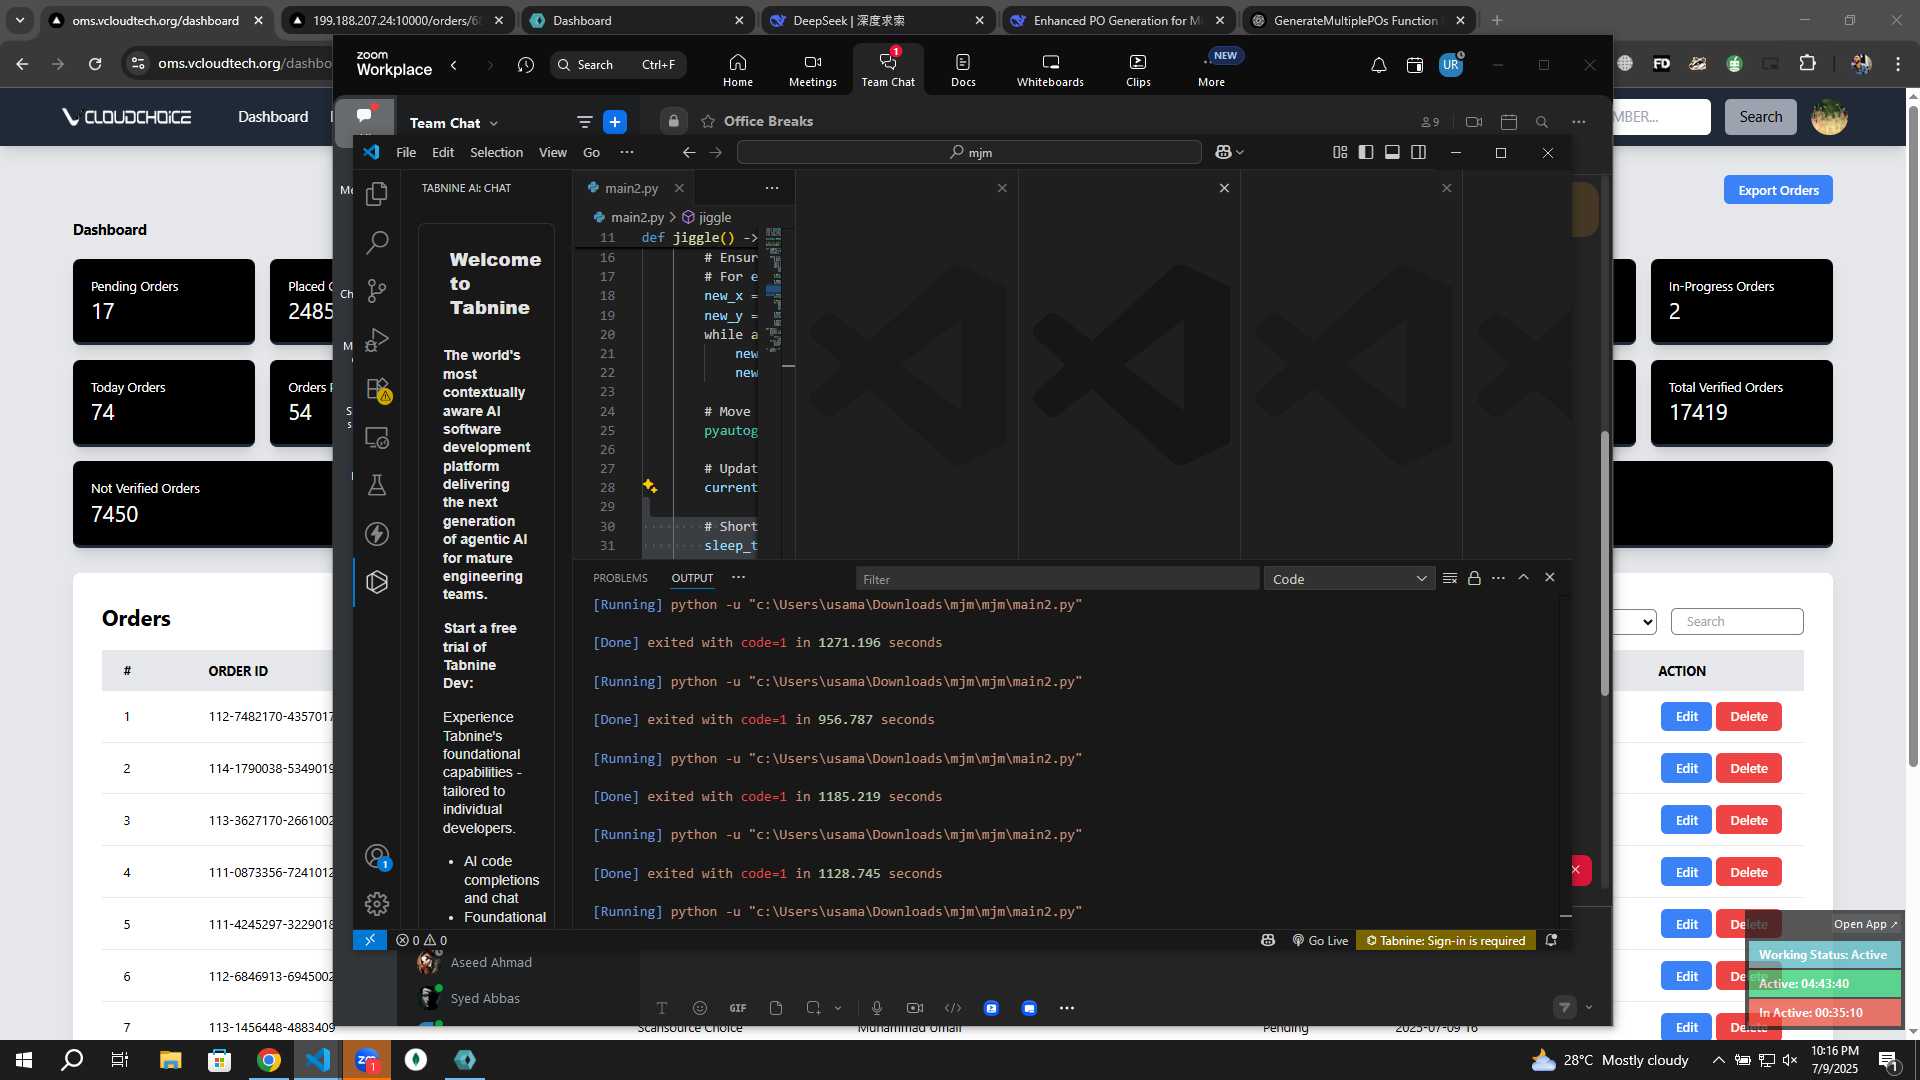This screenshot has height=1080, width=1920.
Task: Open View menu in VS Code
Action: 553,152
